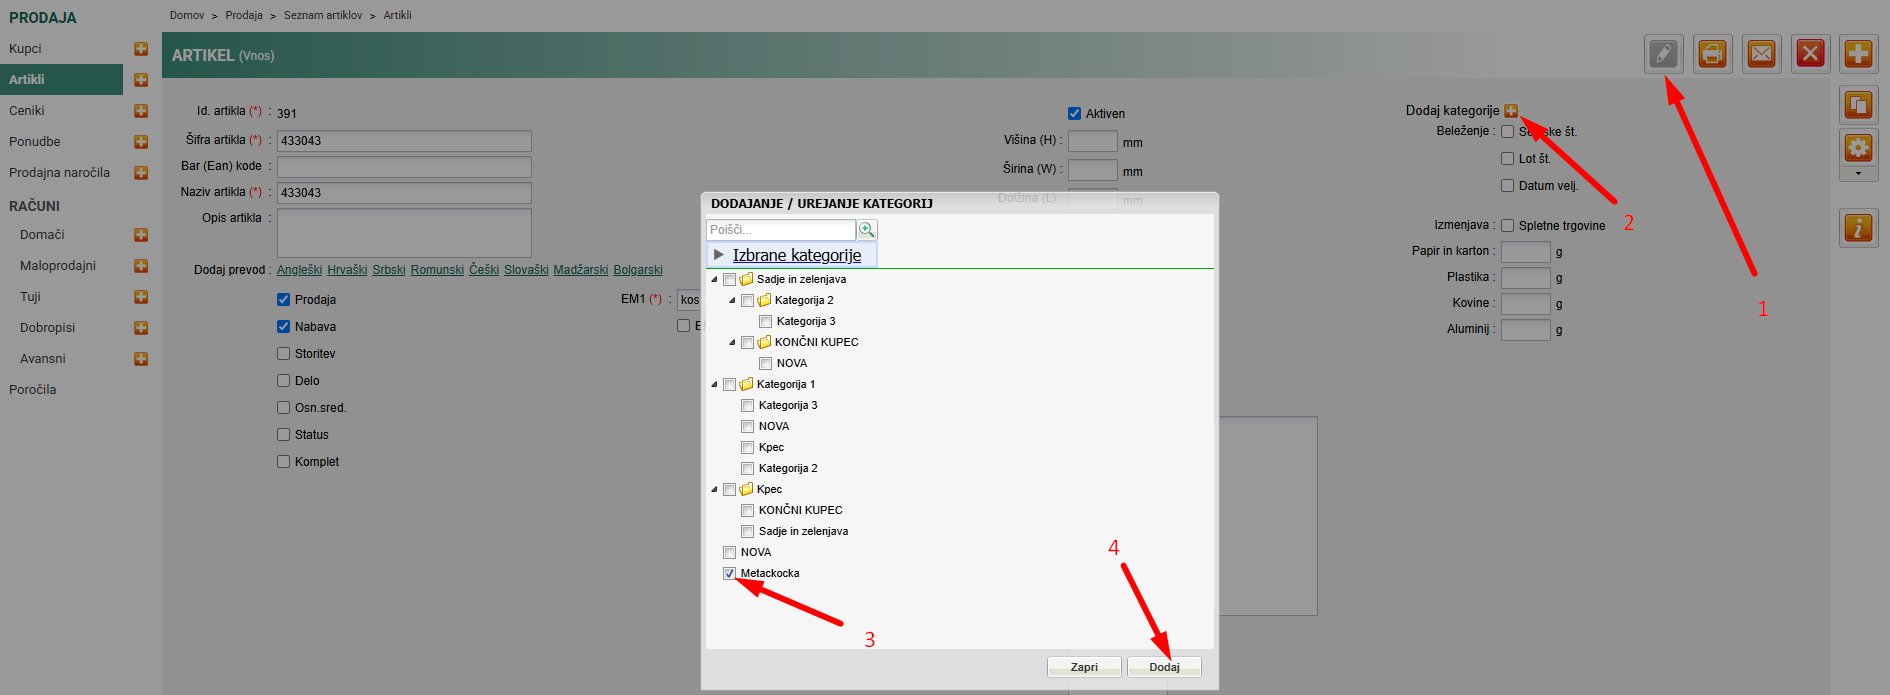Screen dimensions: 1890x695
Task: Toggle the Aktiven checkbox
Action: 1074,114
